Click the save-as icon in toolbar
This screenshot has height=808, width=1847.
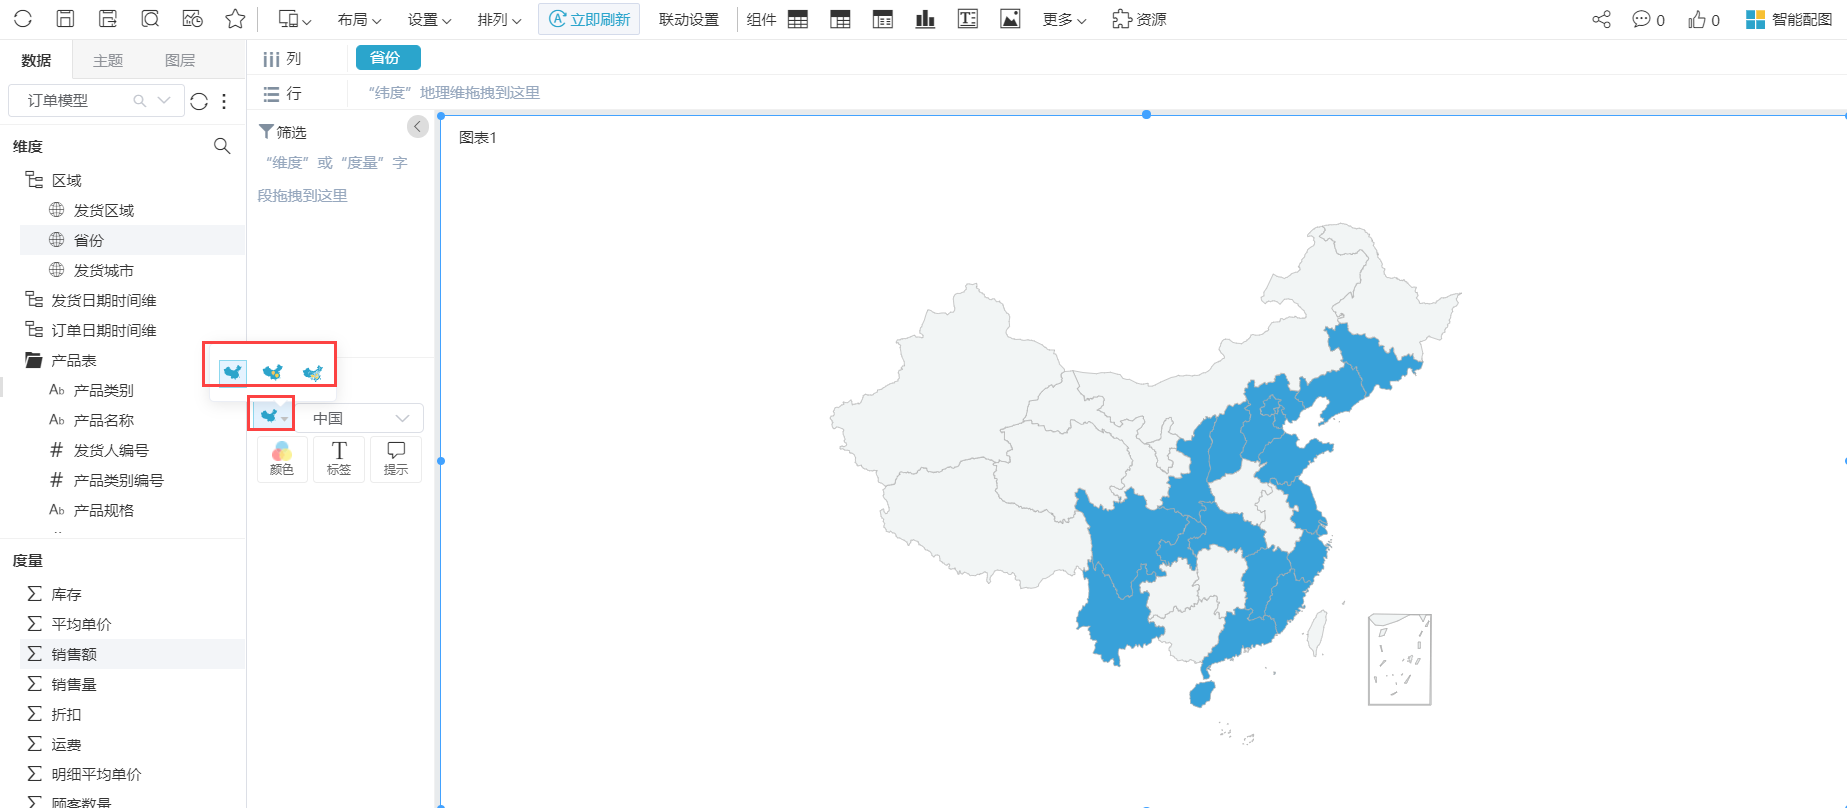click(x=108, y=19)
